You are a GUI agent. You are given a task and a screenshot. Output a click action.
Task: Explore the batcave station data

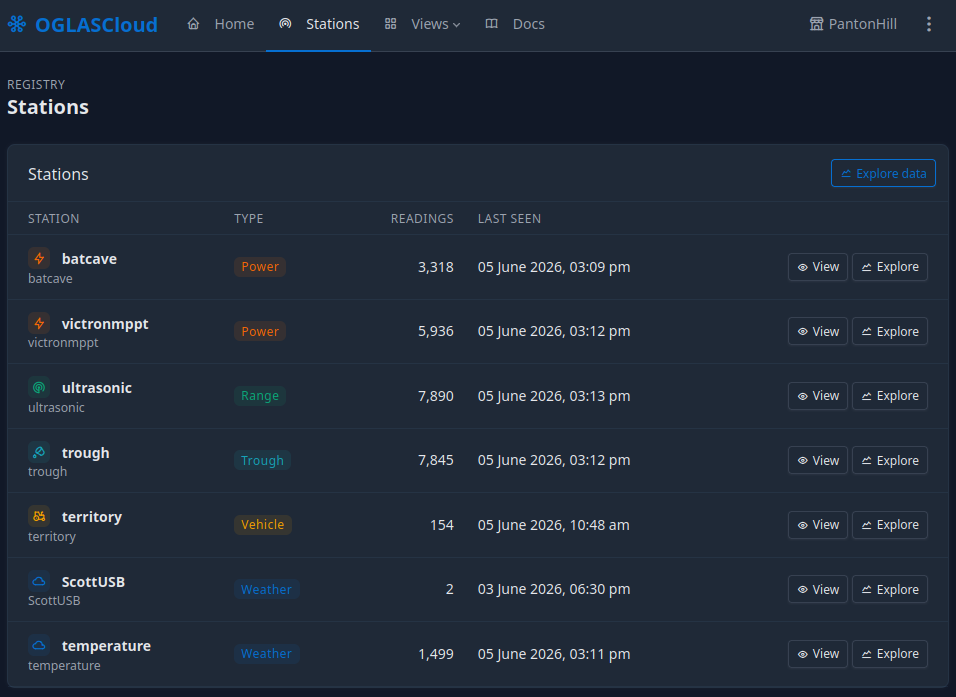coord(890,267)
